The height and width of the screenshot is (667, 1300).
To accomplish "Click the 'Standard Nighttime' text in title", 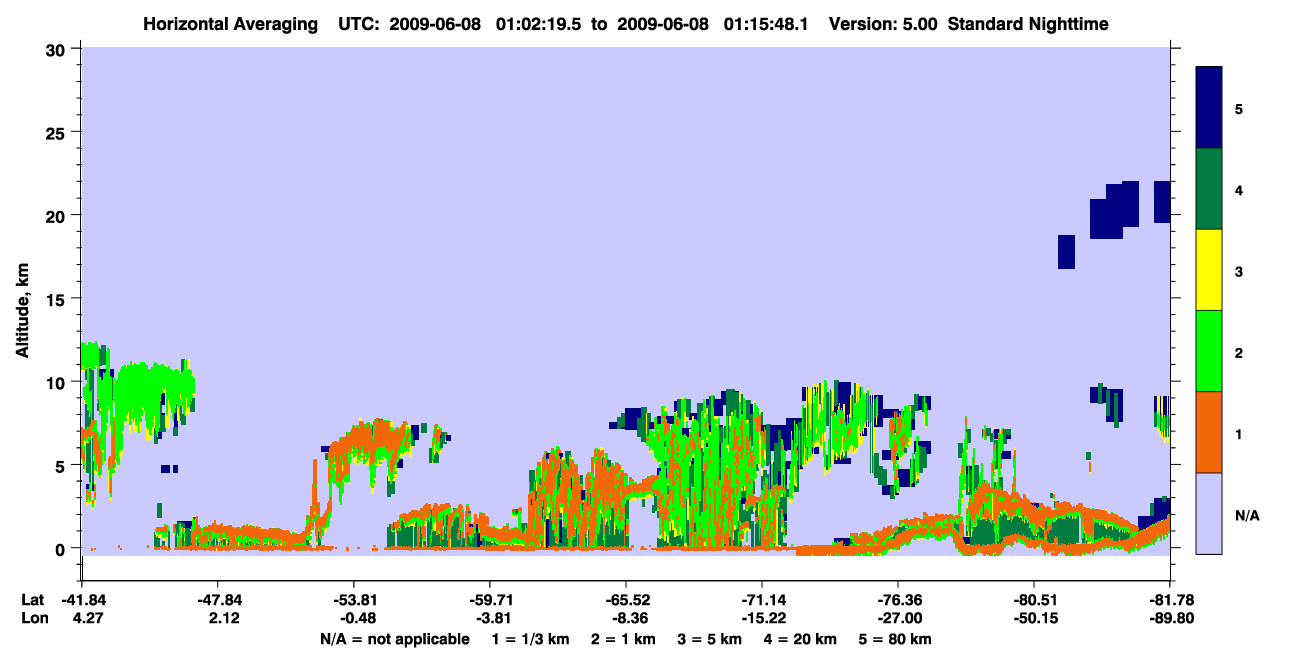I will point(1028,24).
